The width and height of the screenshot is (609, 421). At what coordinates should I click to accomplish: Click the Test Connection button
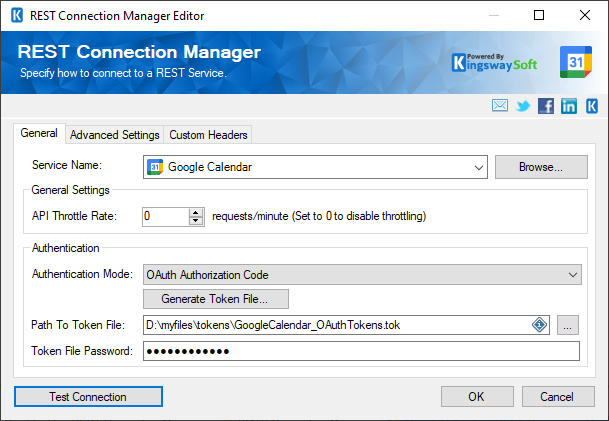point(88,397)
